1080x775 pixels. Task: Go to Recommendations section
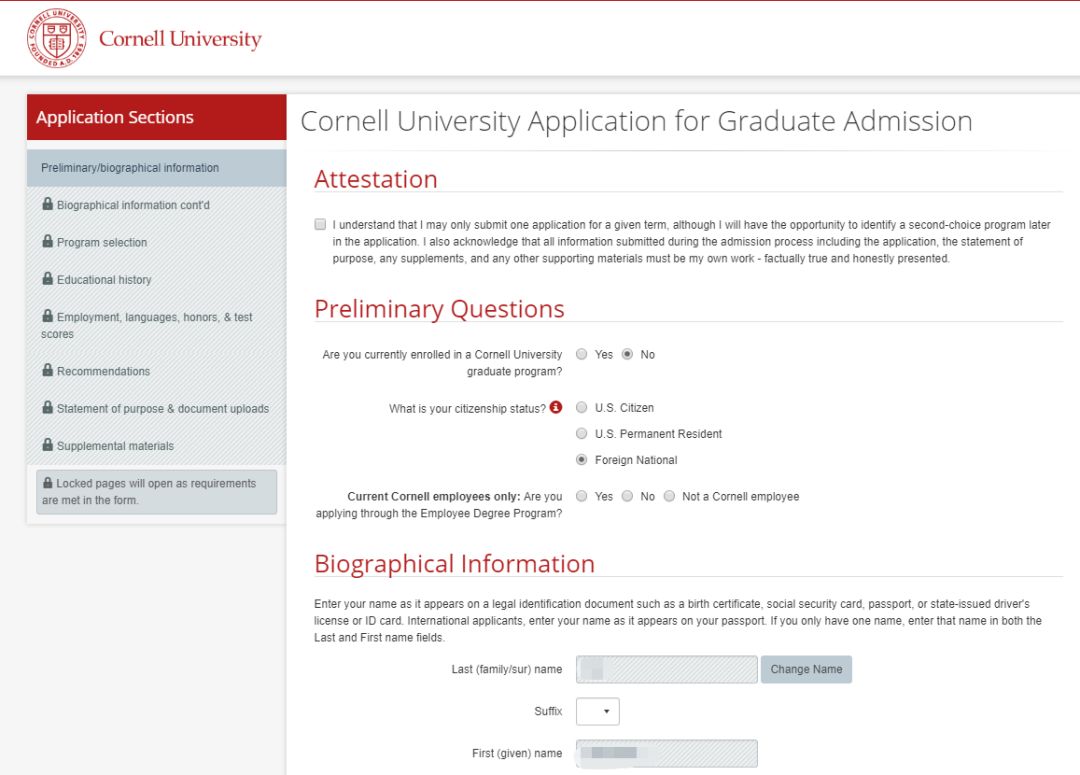pyautogui.click(x=156, y=371)
